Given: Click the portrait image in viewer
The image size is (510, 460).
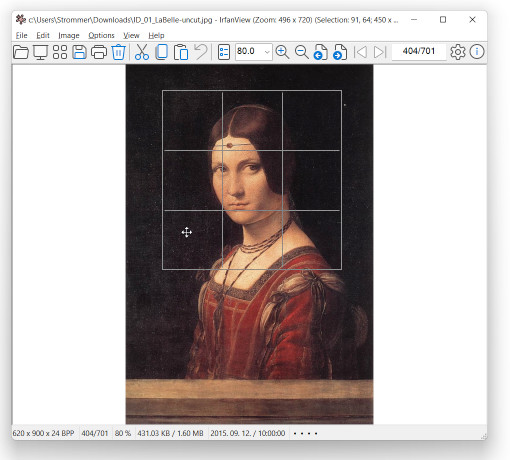Looking at the screenshot, I should [x=249, y=244].
